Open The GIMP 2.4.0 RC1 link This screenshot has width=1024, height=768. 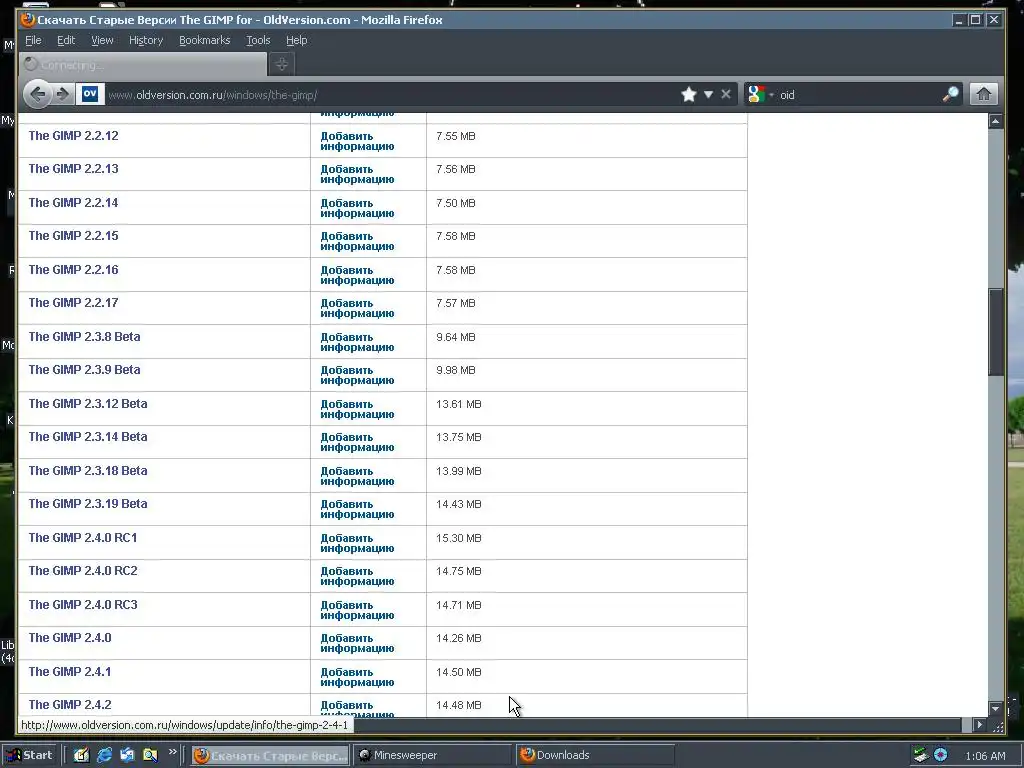click(x=83, y=538)
